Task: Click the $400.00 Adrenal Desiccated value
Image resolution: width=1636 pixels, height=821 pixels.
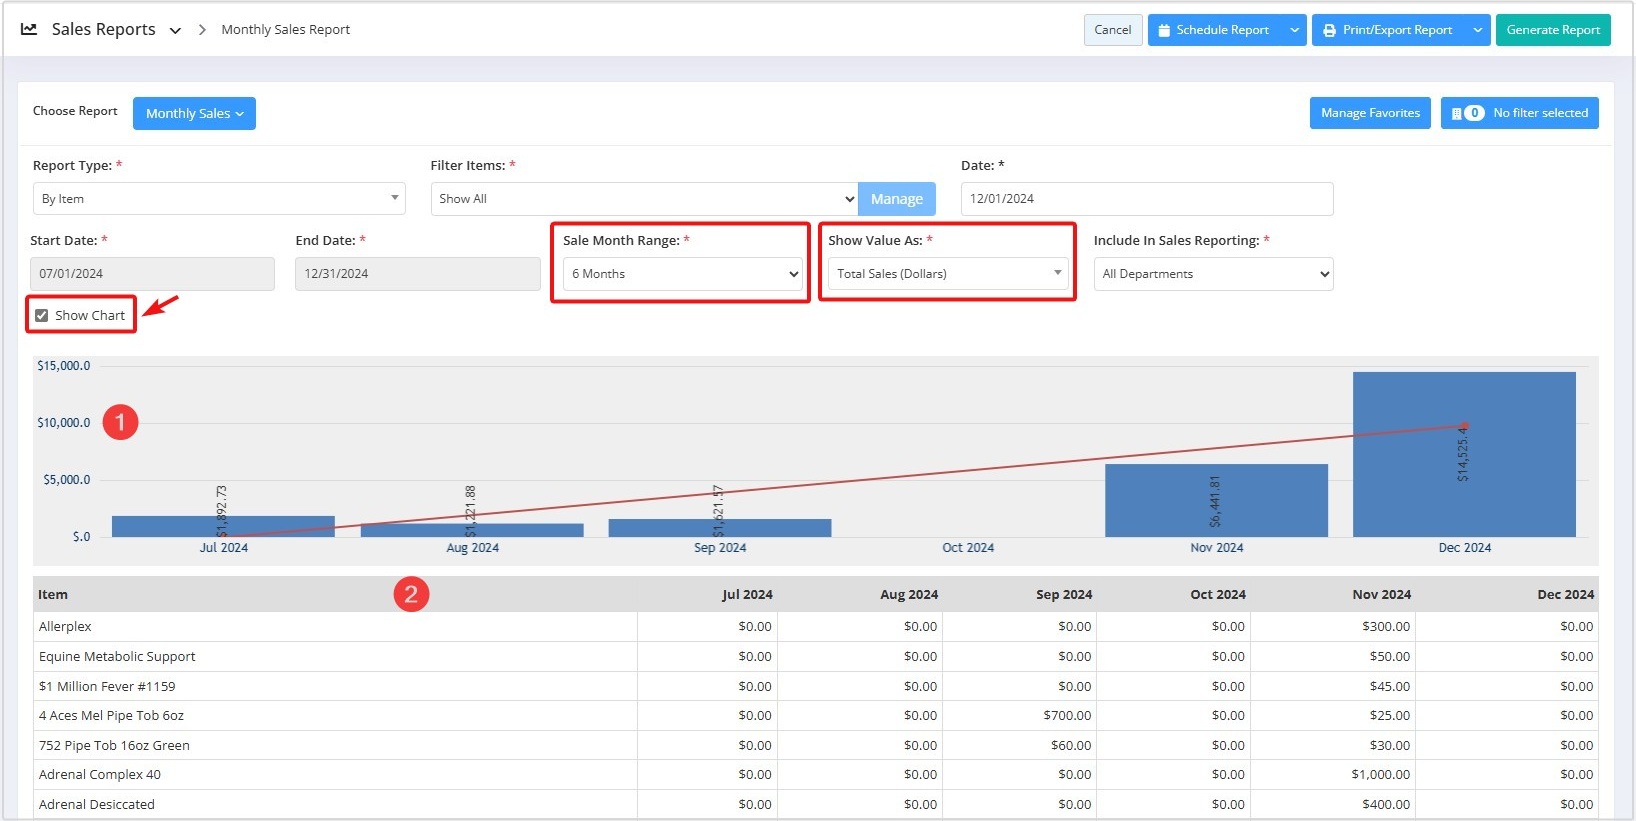Action: tap(1386, 804)
